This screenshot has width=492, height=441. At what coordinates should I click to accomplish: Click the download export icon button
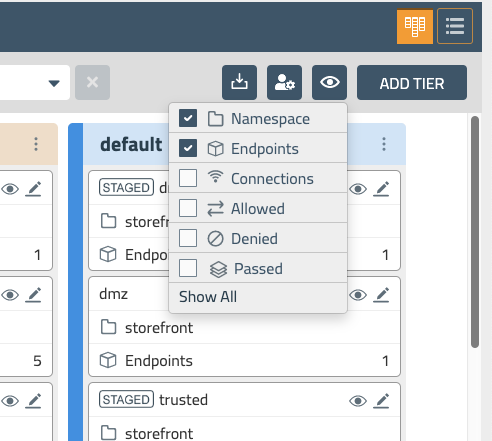(239, 82)
